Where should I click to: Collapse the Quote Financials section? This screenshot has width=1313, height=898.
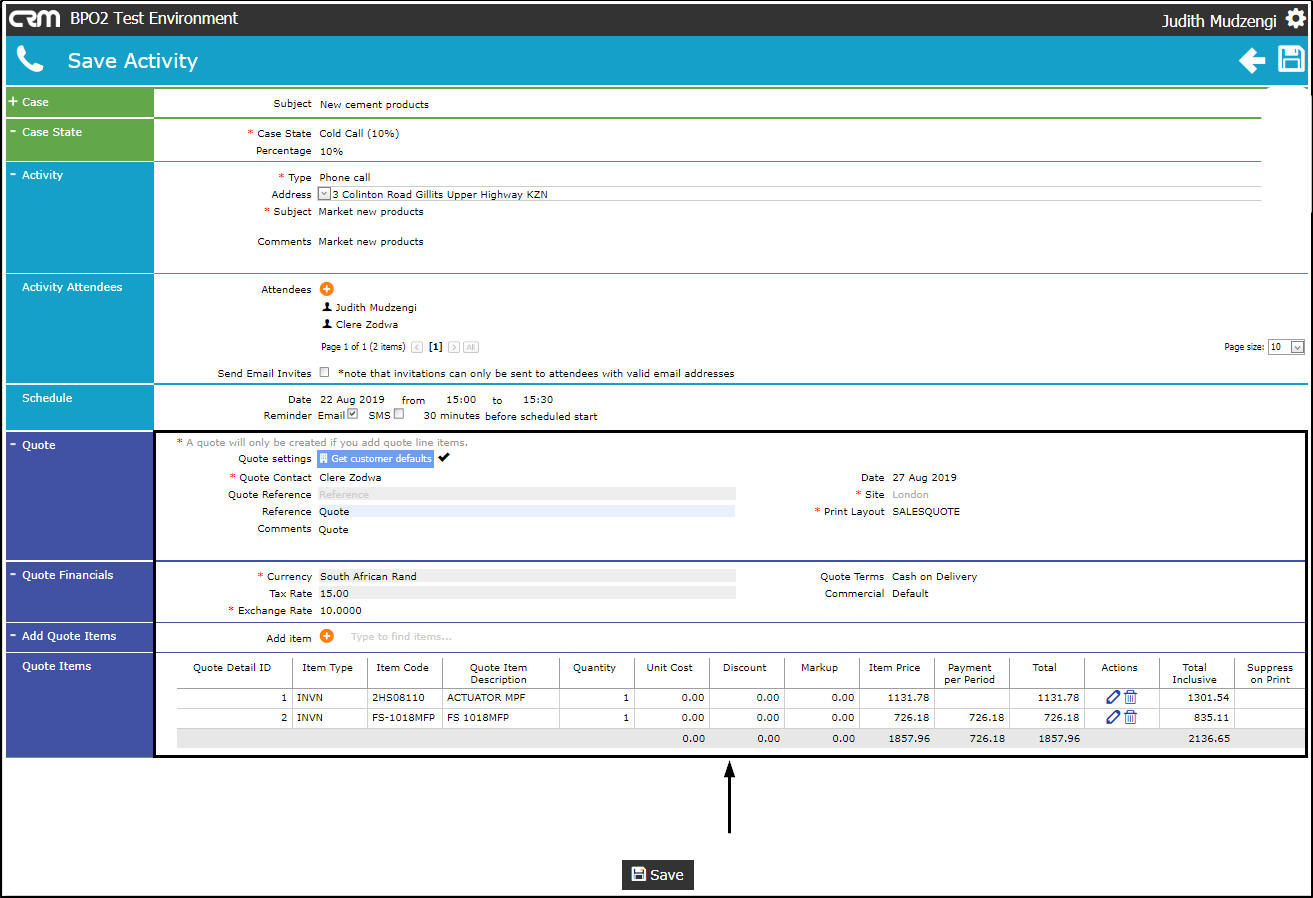pyautogui.click(x=14, y=575)
